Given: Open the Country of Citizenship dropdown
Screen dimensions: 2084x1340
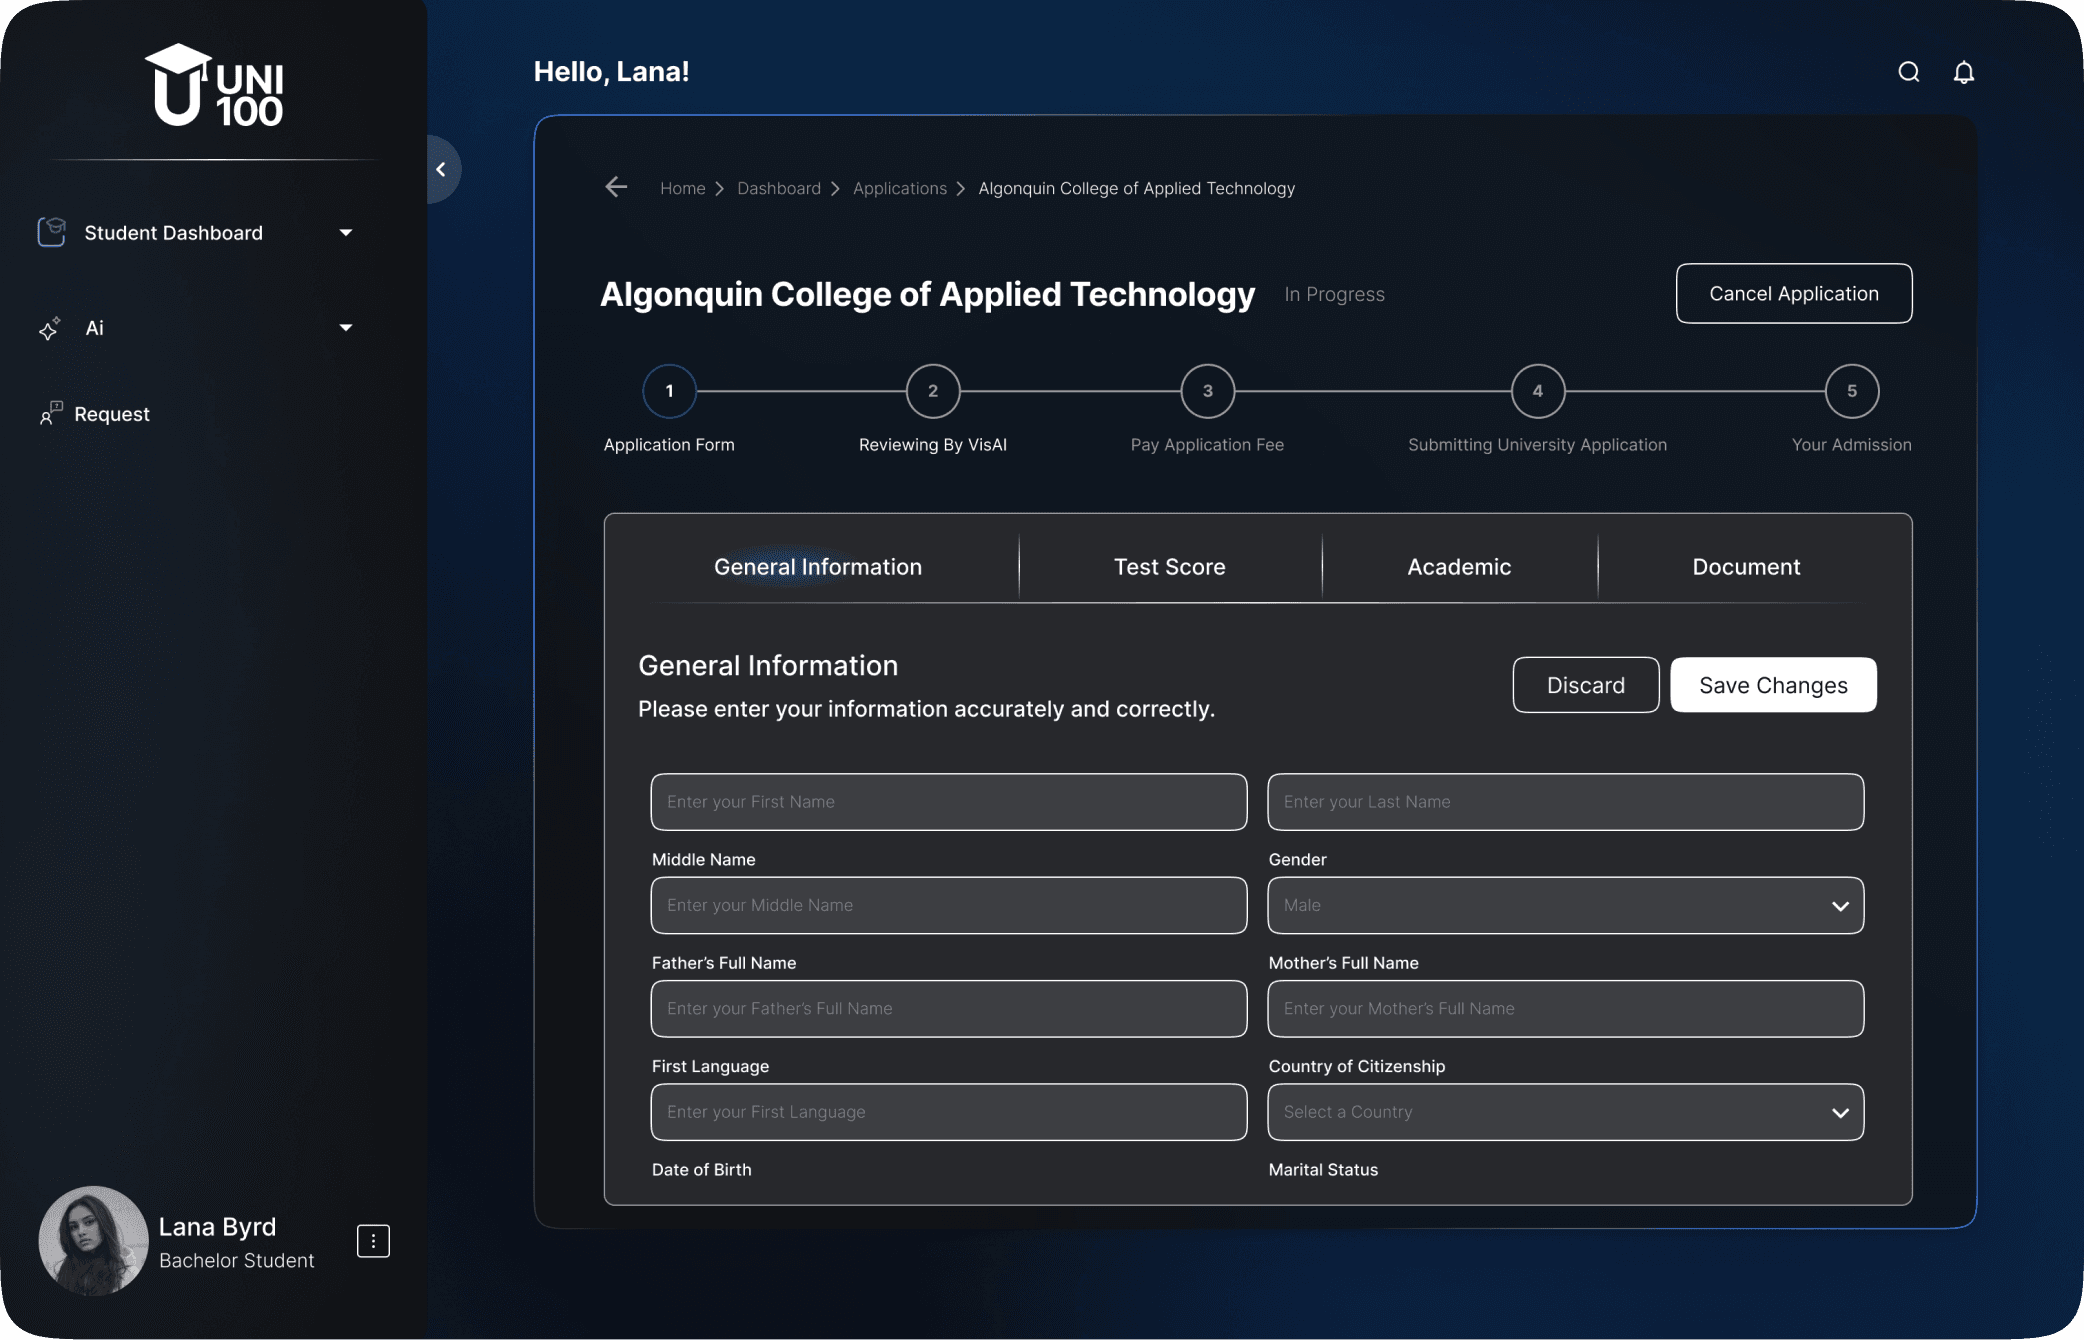Looking at the screenshot, I should click(1565, 1112).
